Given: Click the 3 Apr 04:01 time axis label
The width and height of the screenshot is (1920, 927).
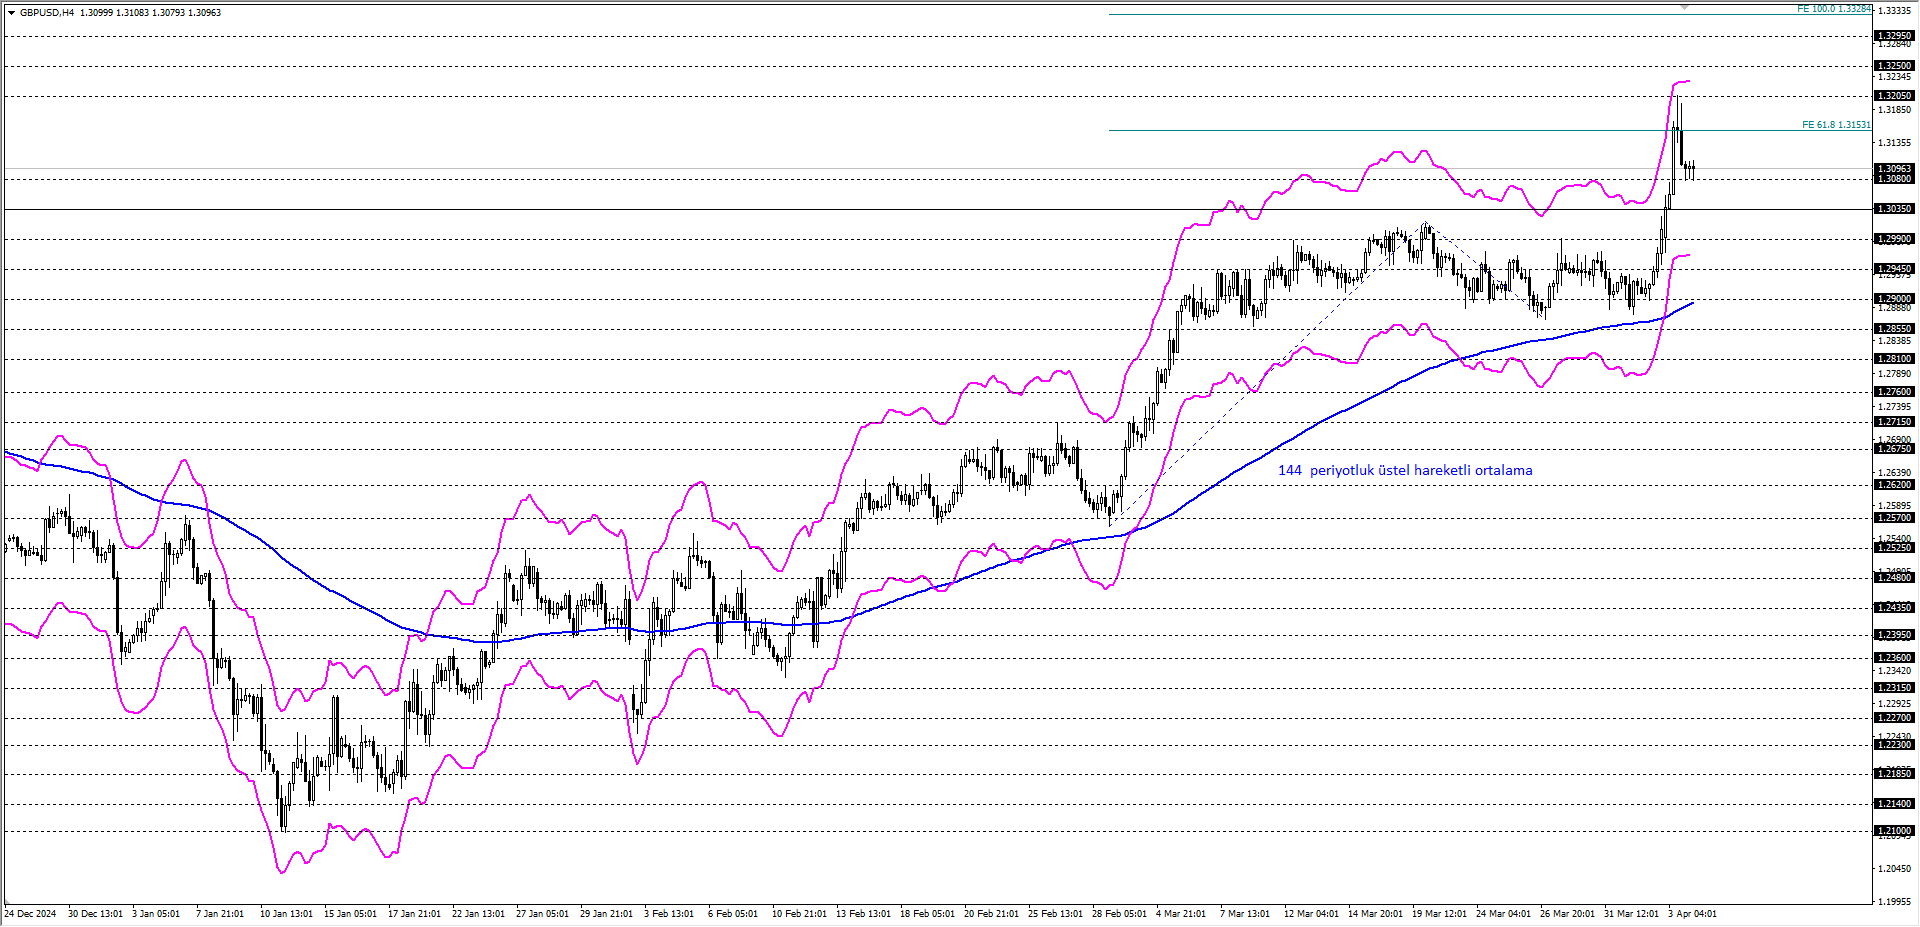Looking at the screenshot, I should point(1692,914).
